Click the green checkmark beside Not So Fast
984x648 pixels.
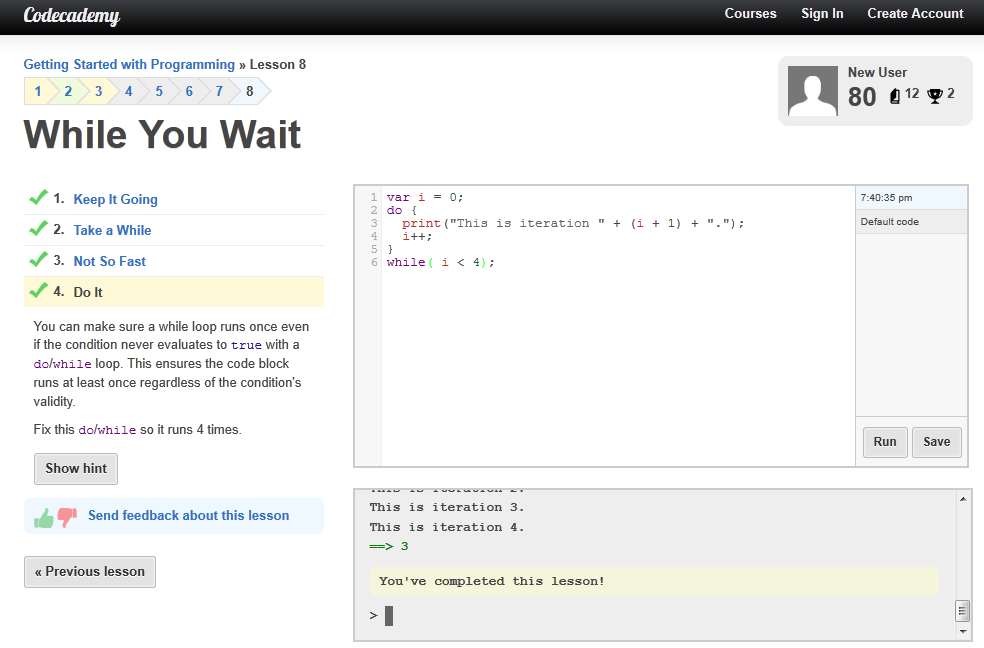[38, 260]
